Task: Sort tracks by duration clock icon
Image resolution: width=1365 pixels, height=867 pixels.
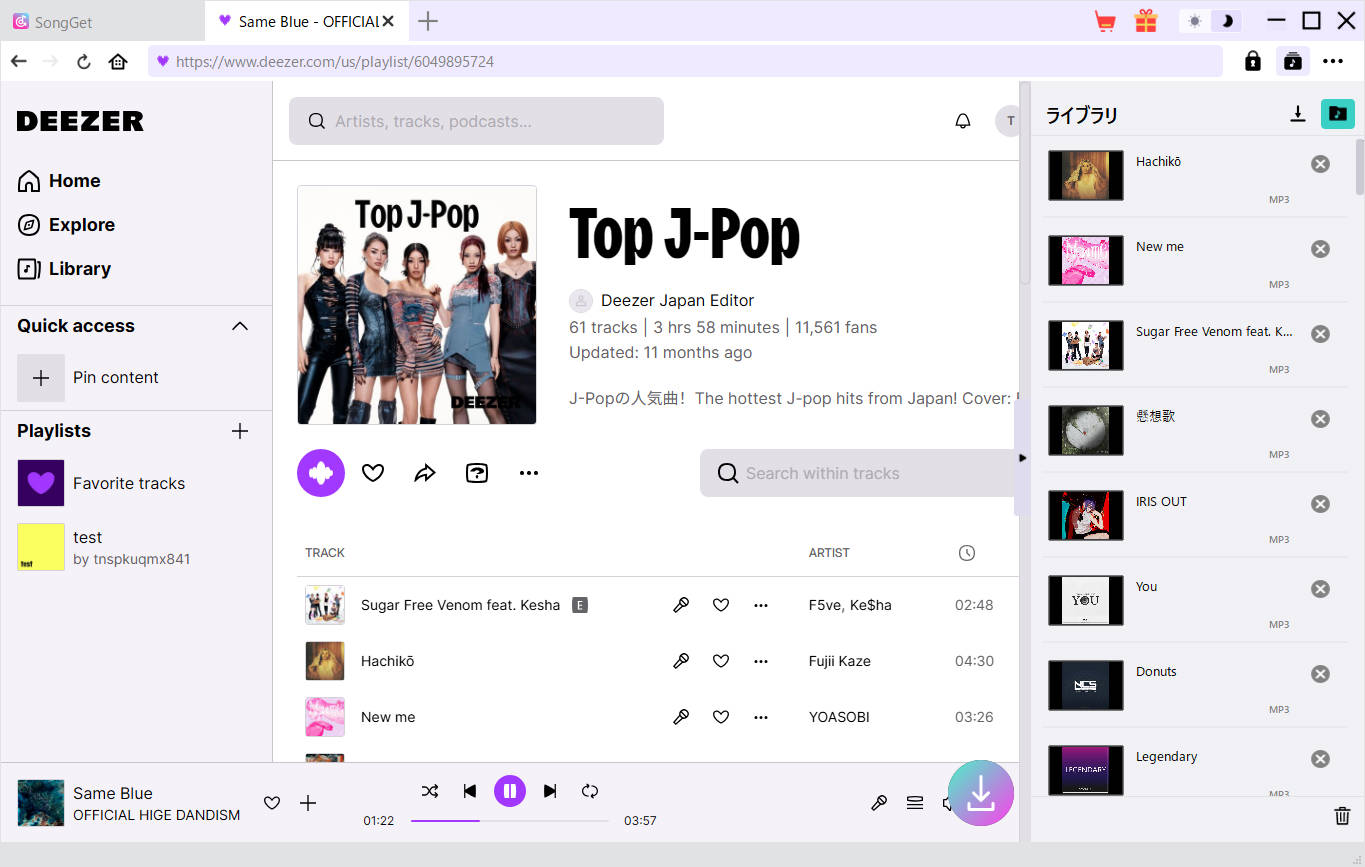Action: (966, 553)
